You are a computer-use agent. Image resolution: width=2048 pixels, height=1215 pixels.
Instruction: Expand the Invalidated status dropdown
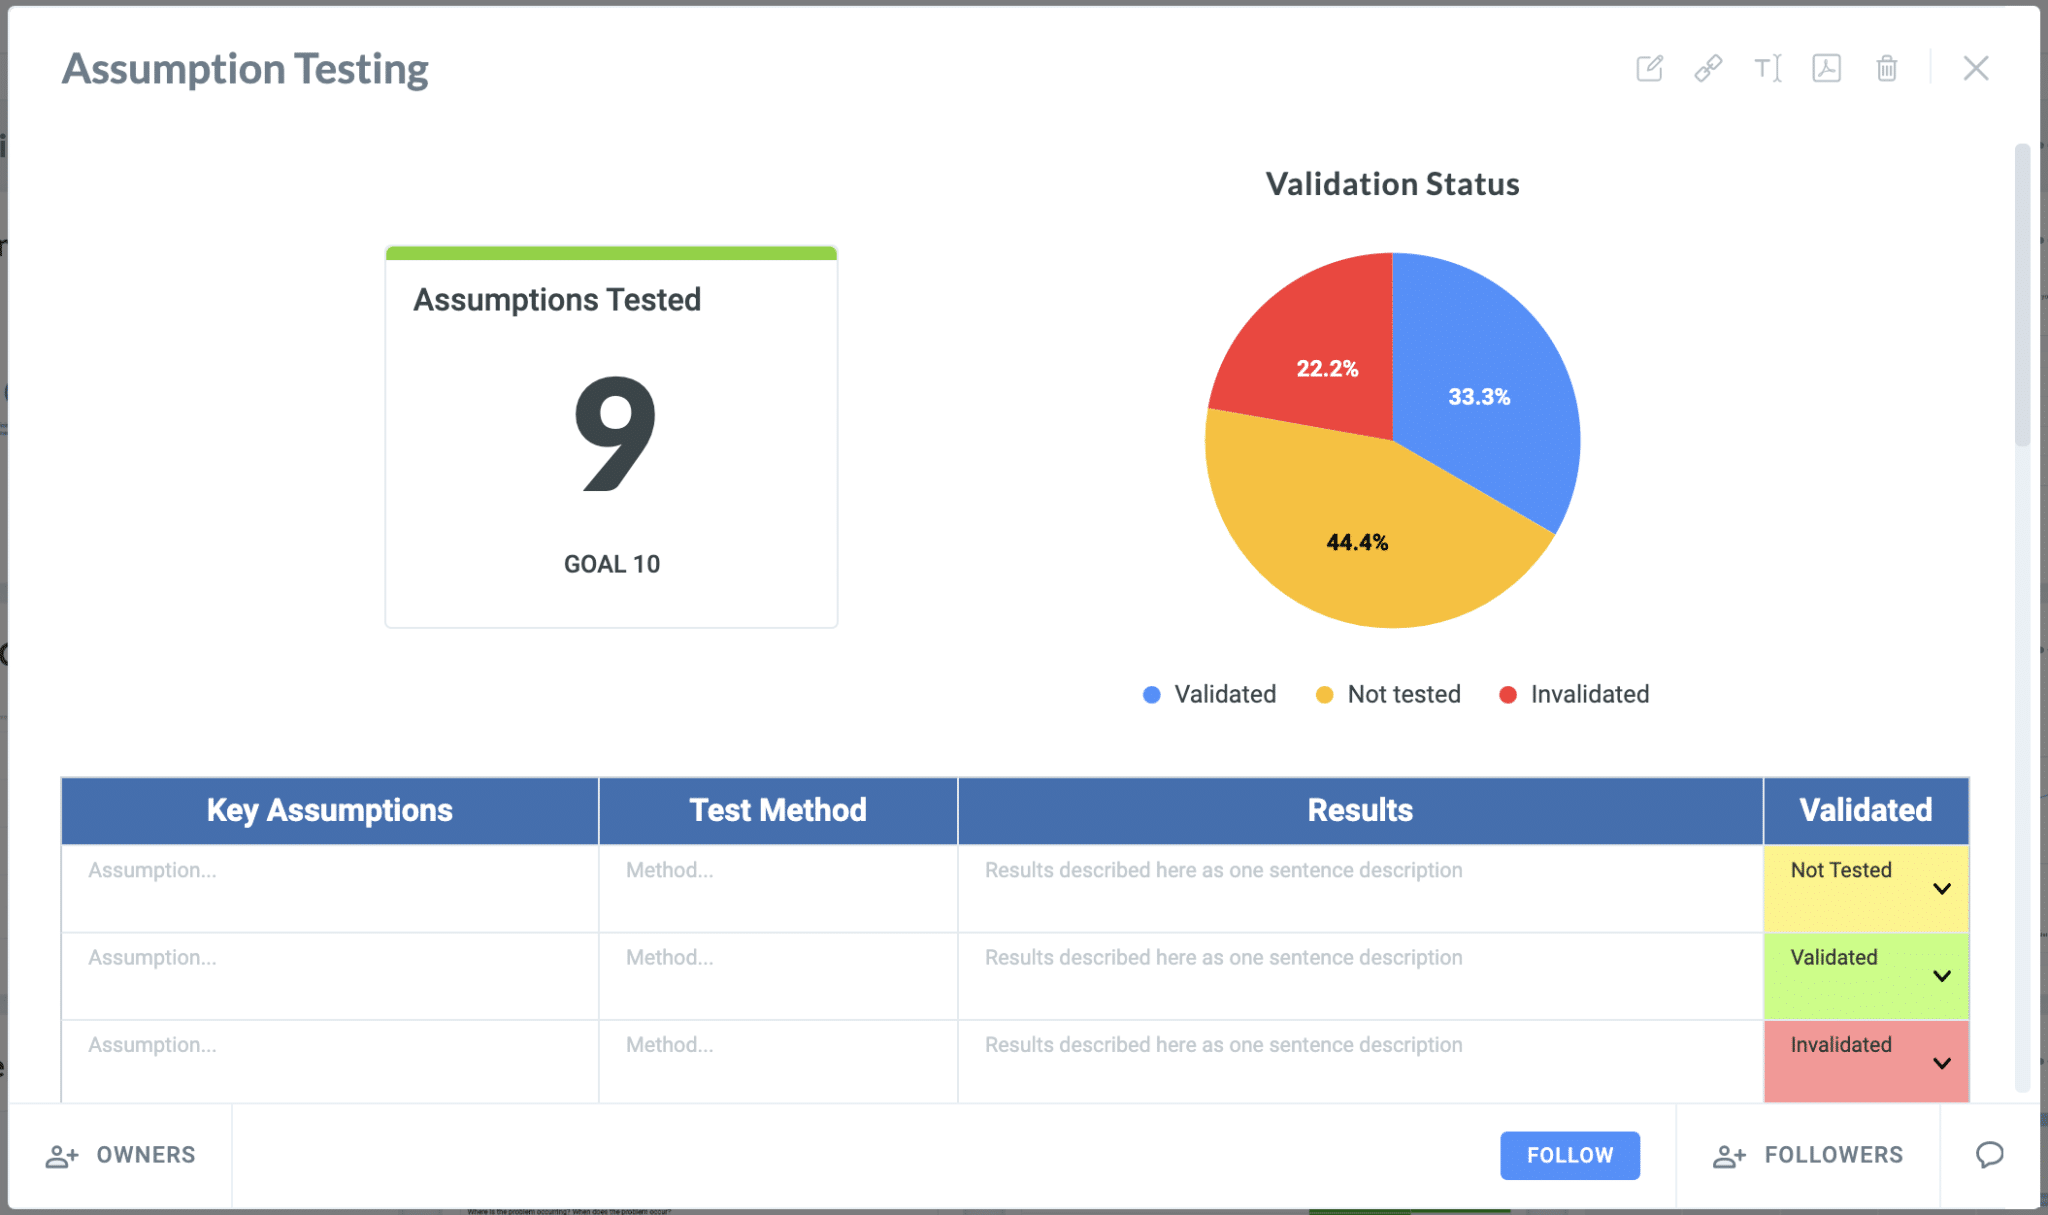1941,1063
